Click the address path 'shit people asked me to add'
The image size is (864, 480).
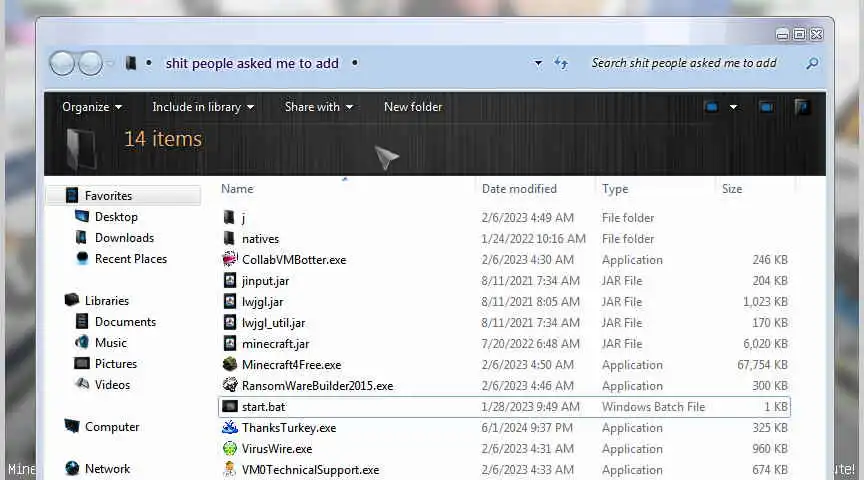pyautogui.click(x=252, y=64)
